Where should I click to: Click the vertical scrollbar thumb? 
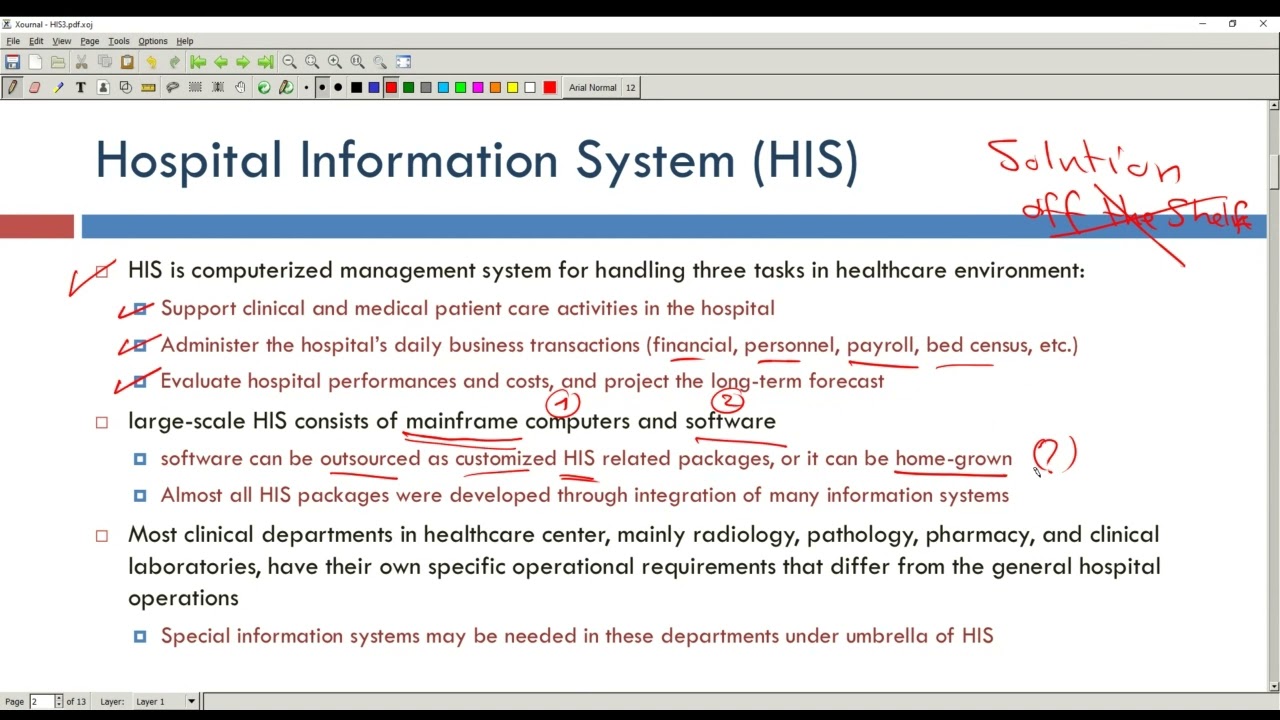[1274, 170]
